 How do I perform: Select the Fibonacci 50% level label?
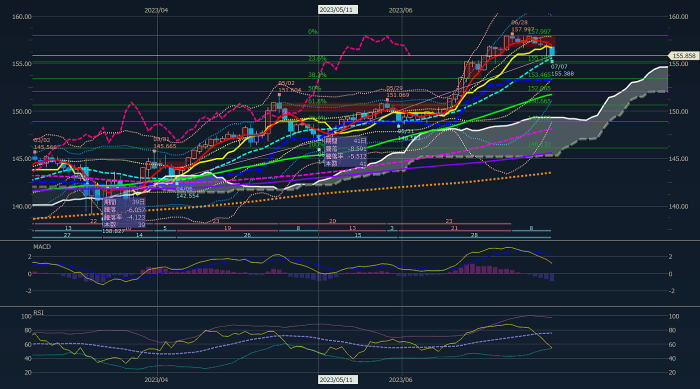[x=315, y=88]
